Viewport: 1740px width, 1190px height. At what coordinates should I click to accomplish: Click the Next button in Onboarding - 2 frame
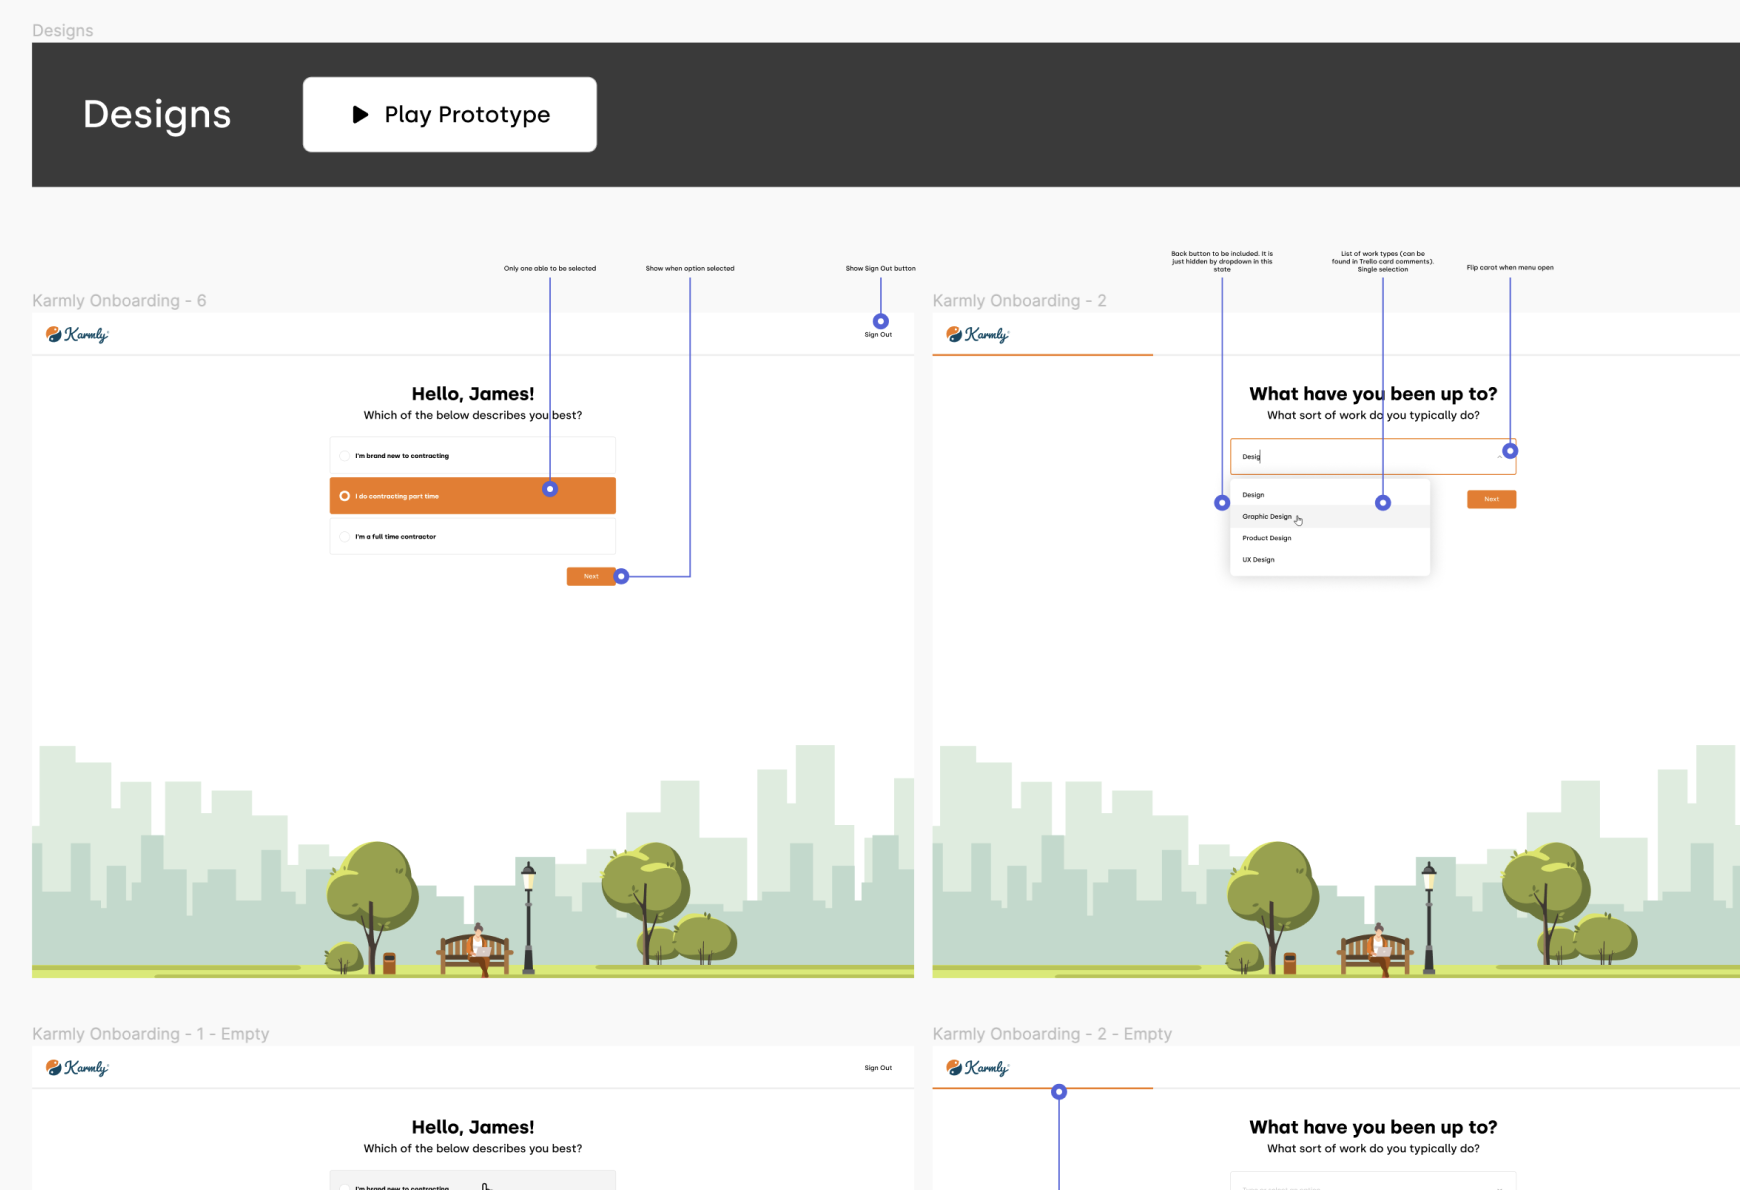click(1491, 499)
